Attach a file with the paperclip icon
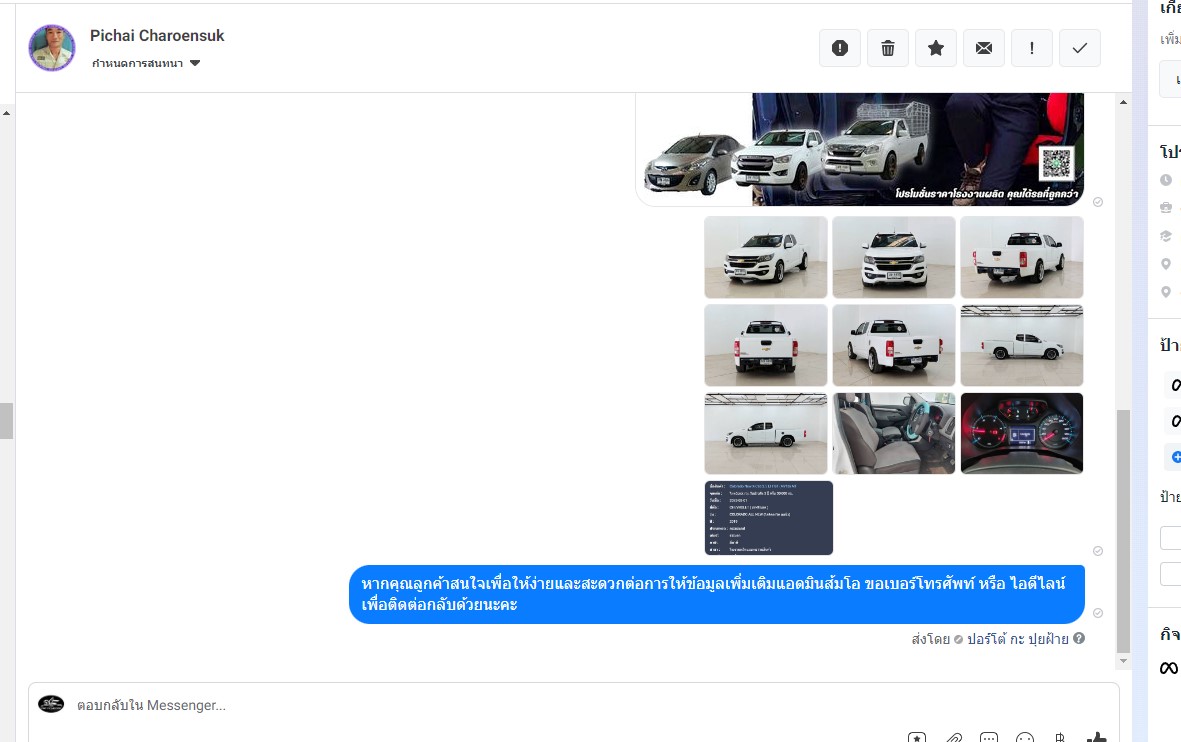1181x742 pixels. pyautogui.click(x=954, y=737)
